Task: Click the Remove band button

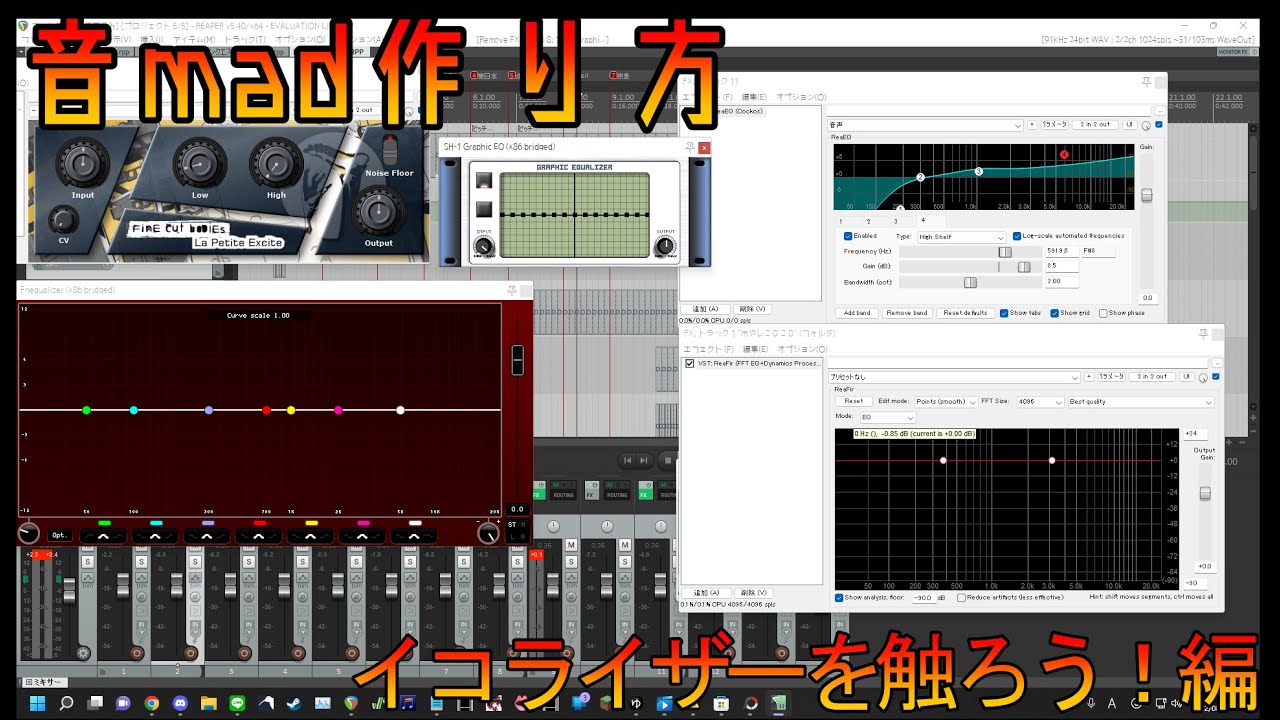Action: pyautogui.click(x=908, y=313)
